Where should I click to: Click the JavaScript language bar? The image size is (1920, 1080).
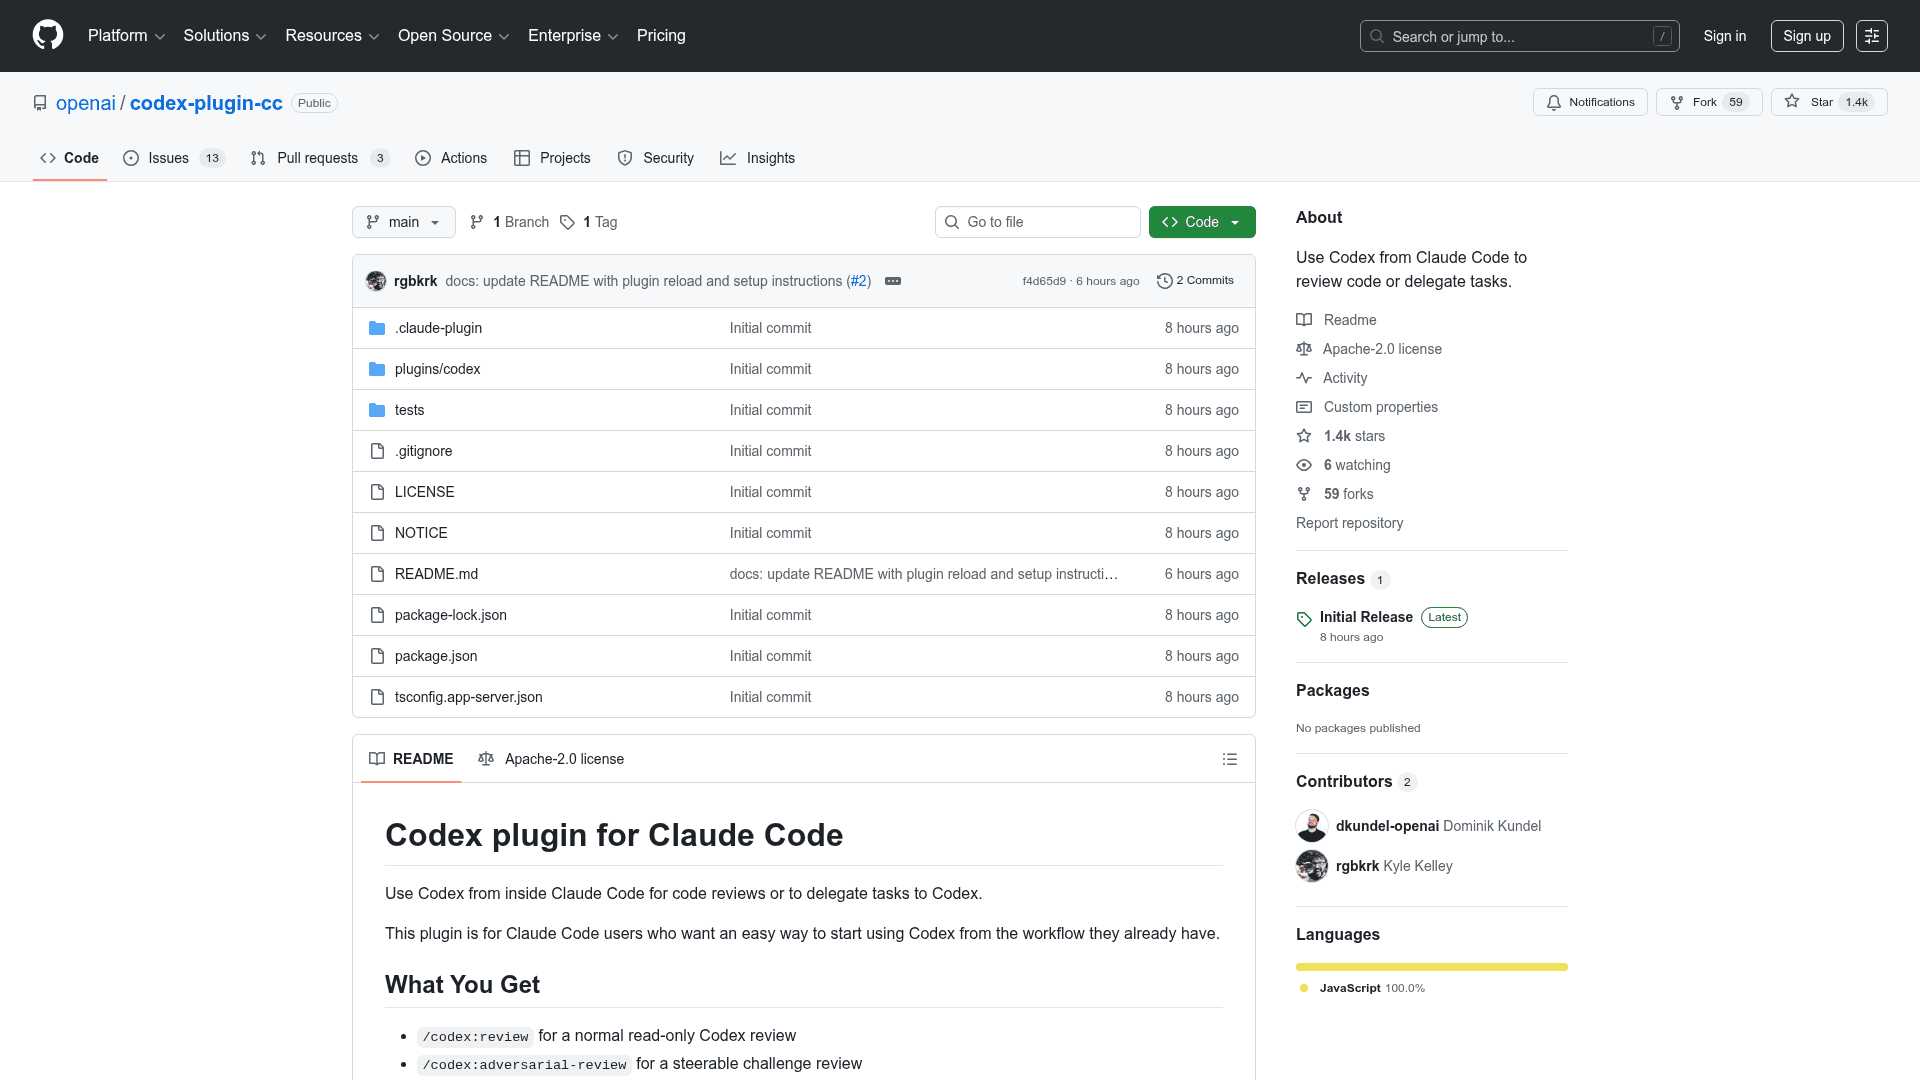click(x=1431, y=967)
